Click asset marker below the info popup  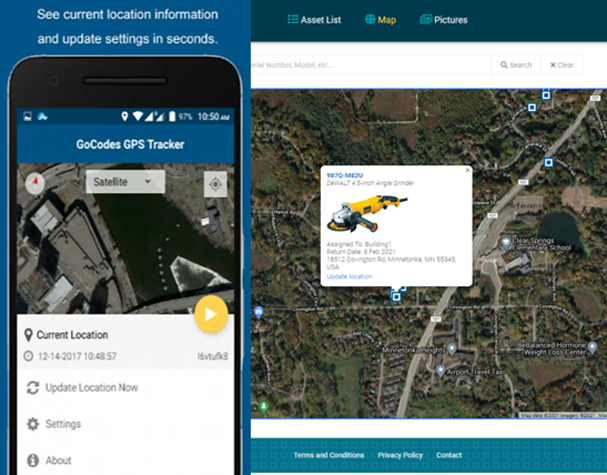[396, 297]
